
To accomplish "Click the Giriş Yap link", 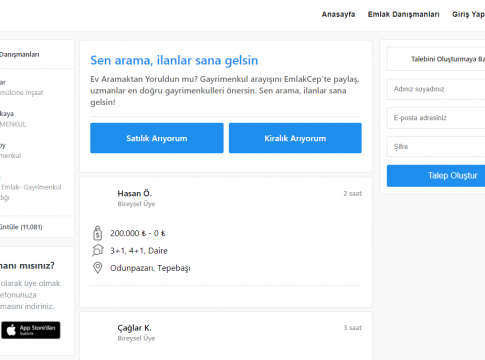I will 468,14.
